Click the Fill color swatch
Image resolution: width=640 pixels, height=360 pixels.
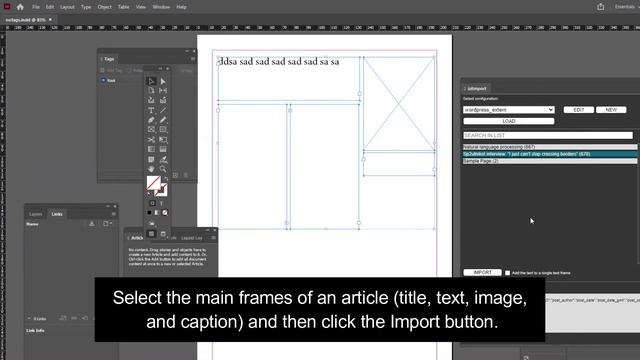click(153, 182)
